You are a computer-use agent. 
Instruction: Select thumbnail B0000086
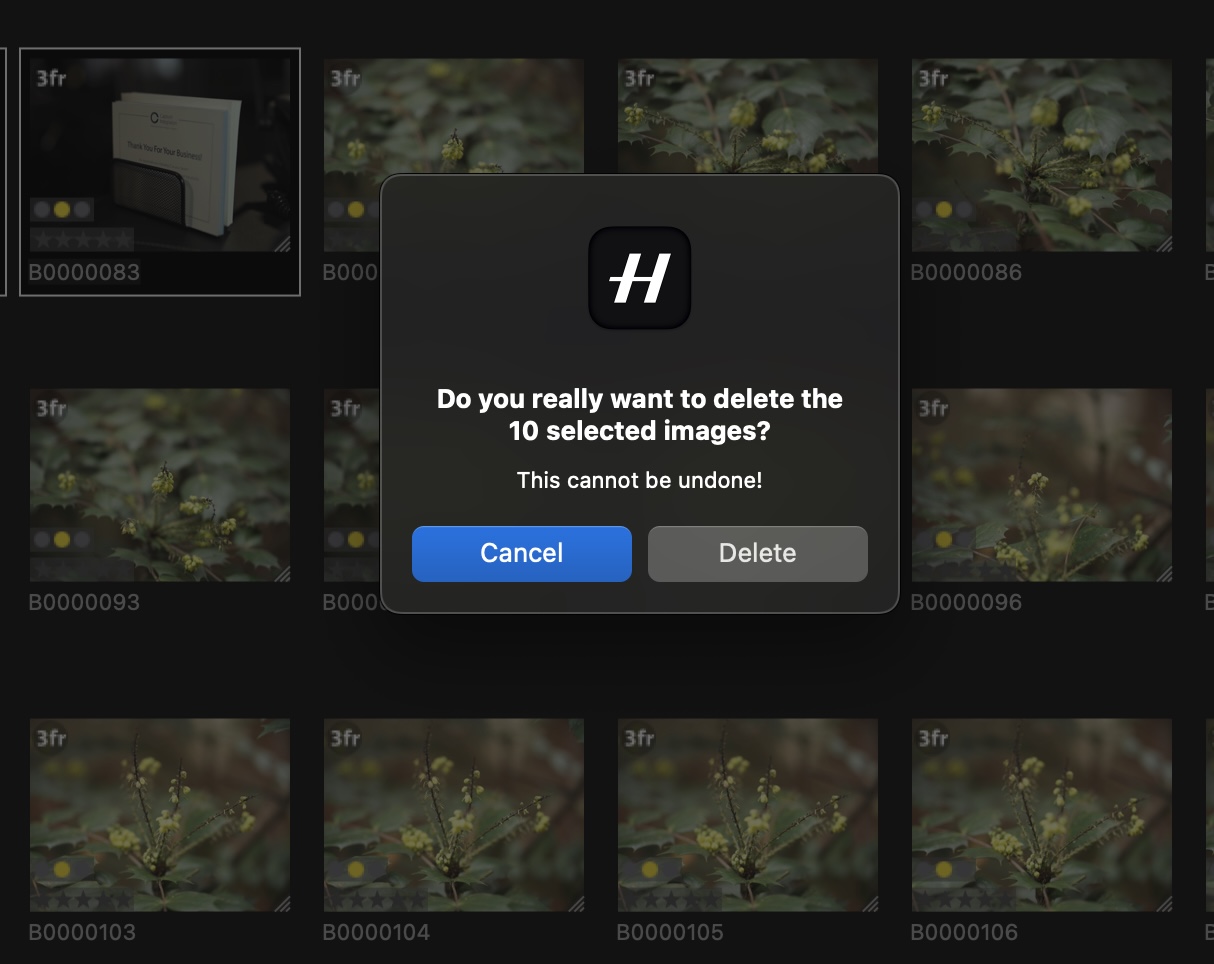point(1042,155)
